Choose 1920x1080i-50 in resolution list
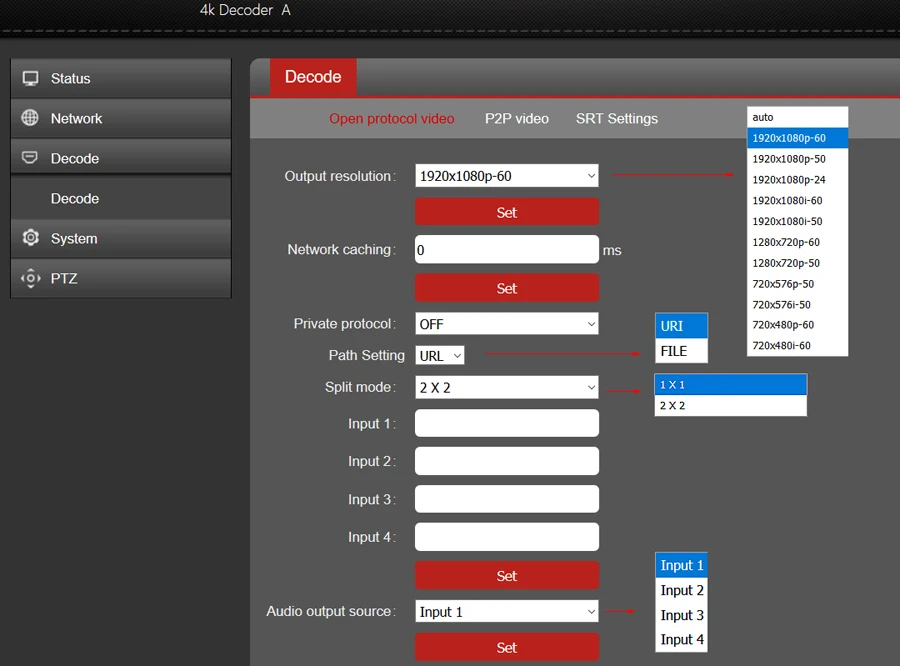The height and width of the screenshot is (666, 900). 797,221
